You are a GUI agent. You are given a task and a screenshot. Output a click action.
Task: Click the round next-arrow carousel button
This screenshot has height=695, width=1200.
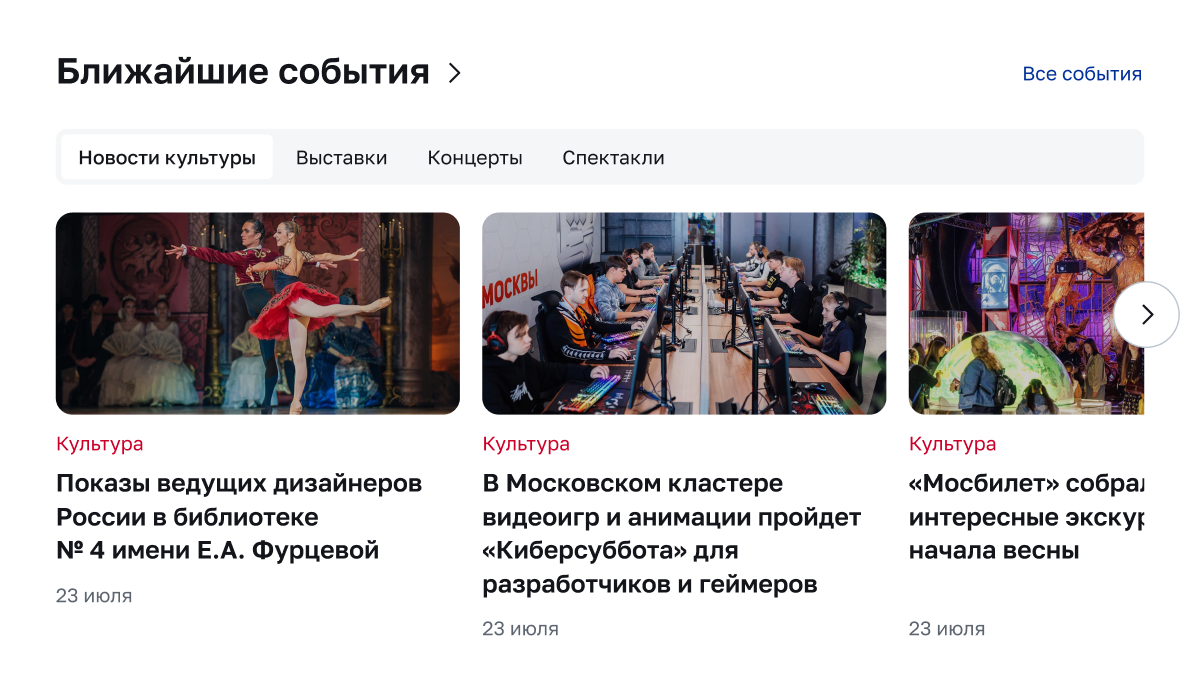coord(1147,315)
